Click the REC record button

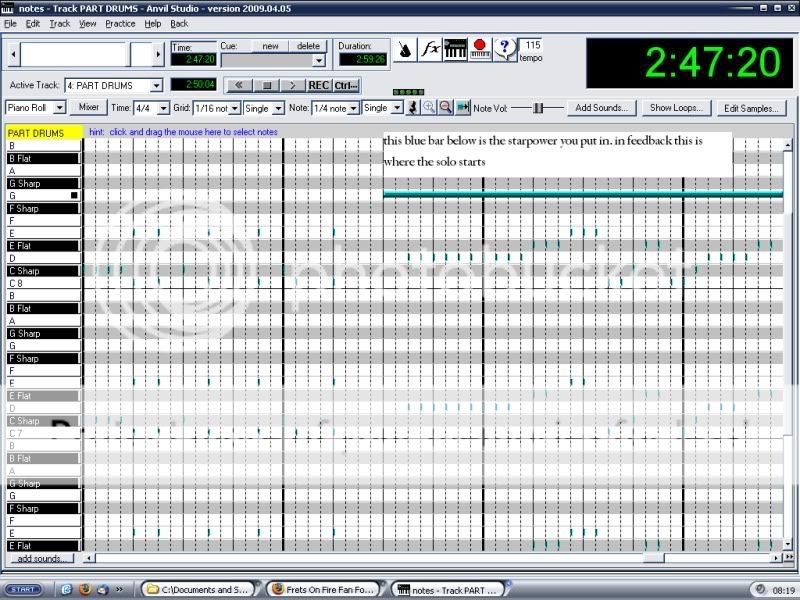(x=319, y=85)
